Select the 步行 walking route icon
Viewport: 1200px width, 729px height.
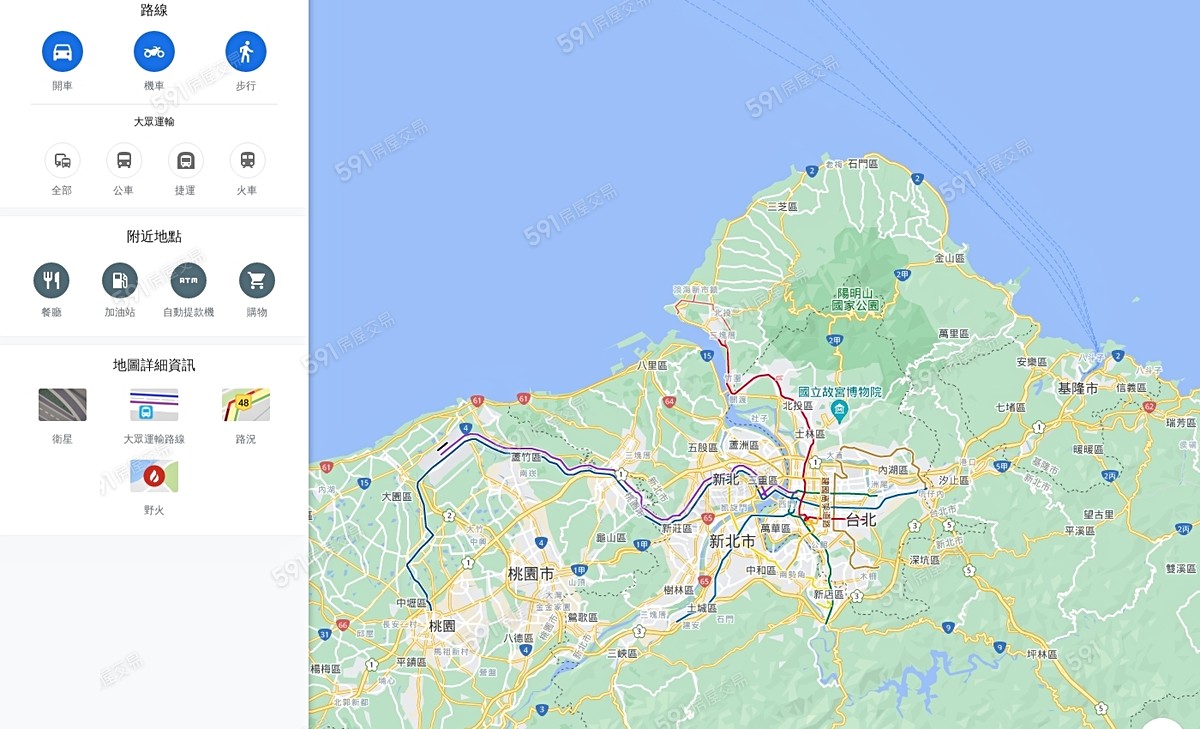(x=246, y=51)
